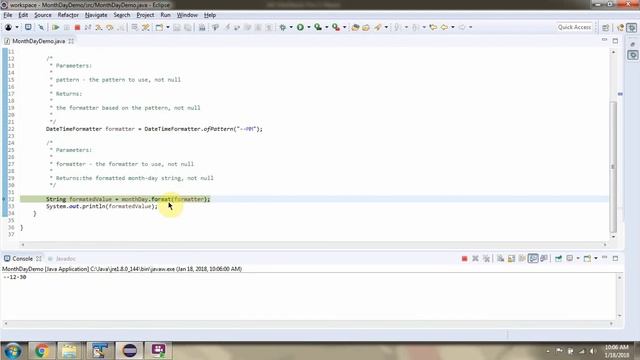Click the Last Edit Location arrow icon
640x360 pixels.
433,27
